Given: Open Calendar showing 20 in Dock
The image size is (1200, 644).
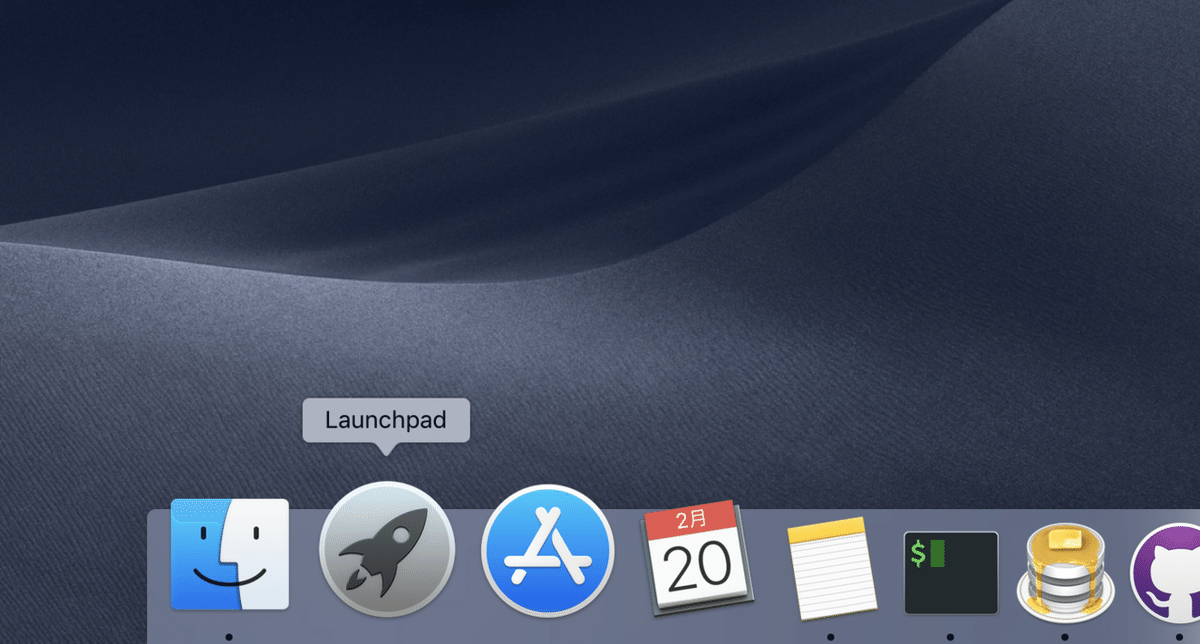Looking at the screenshot, I should [696, 558].
